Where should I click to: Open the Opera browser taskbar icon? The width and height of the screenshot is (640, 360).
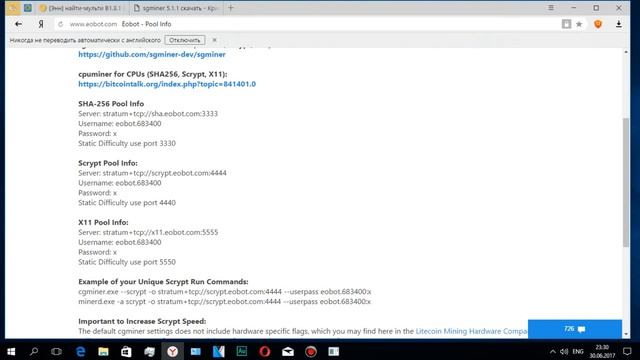(x=264, y=351)
